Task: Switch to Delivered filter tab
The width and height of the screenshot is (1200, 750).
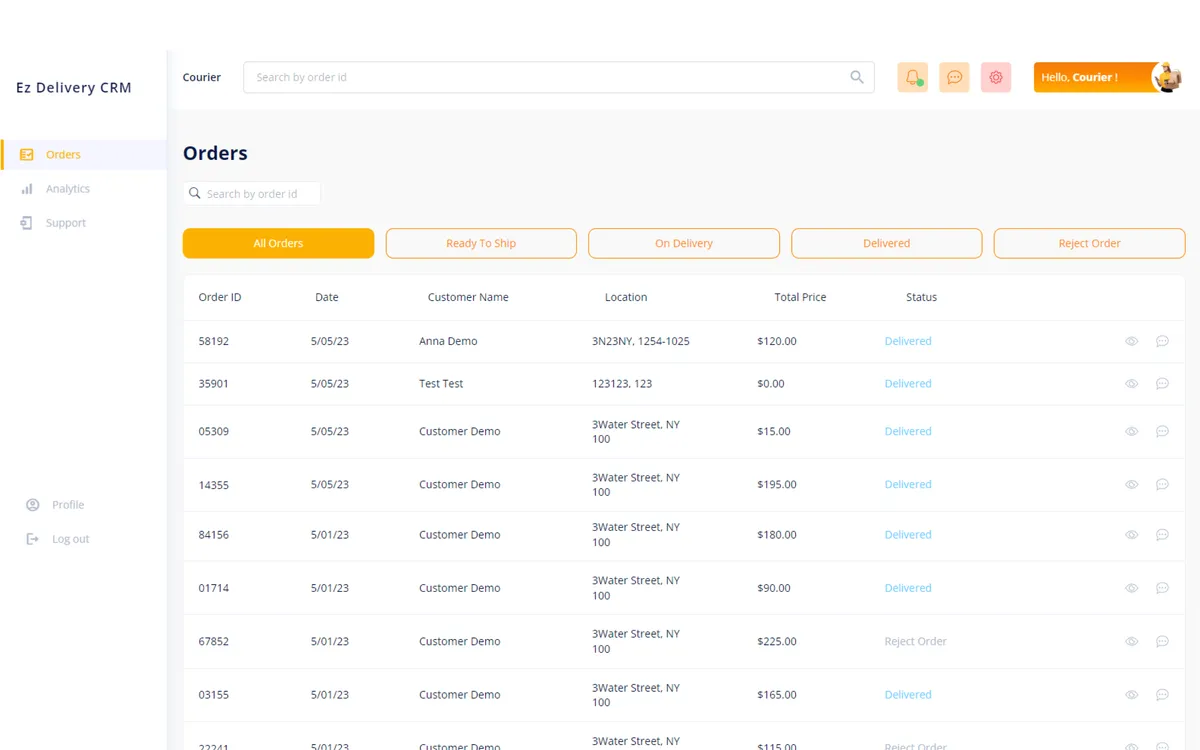Action: click(887, 243)
